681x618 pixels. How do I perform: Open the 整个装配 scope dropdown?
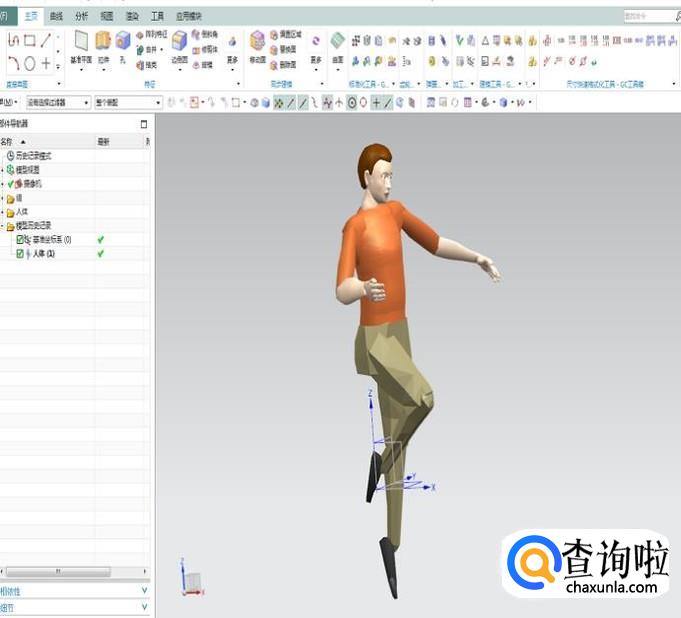pyautogui.click(x=129, y=103)
